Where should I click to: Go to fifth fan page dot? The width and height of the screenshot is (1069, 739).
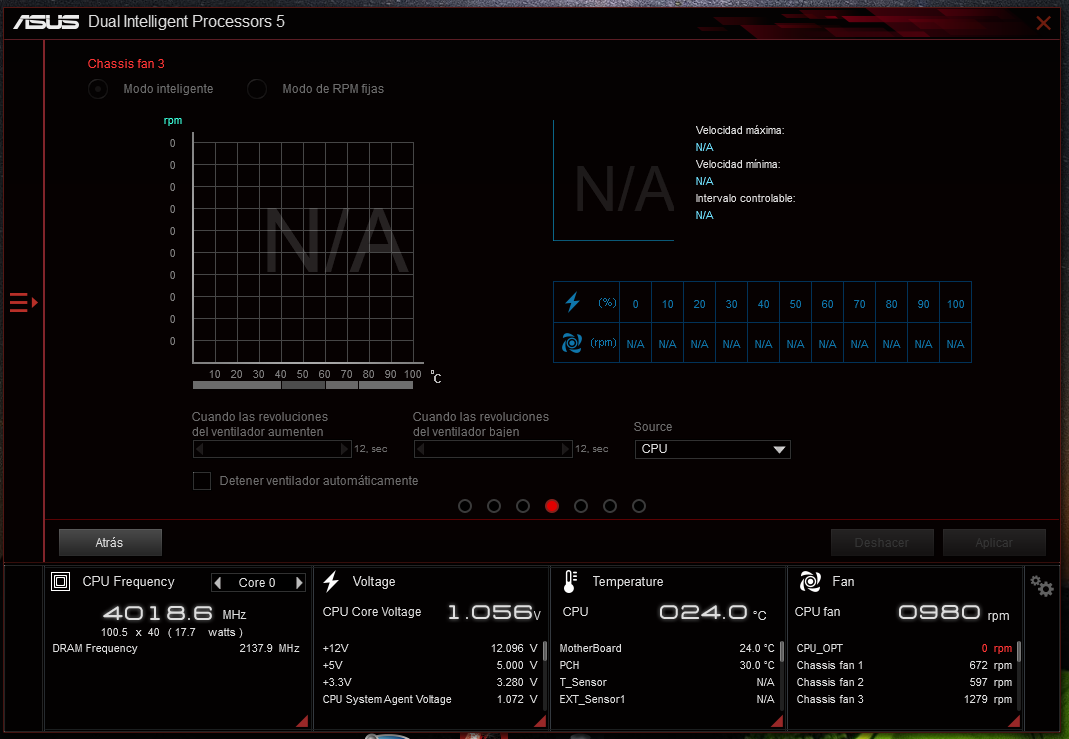[581, 506]
